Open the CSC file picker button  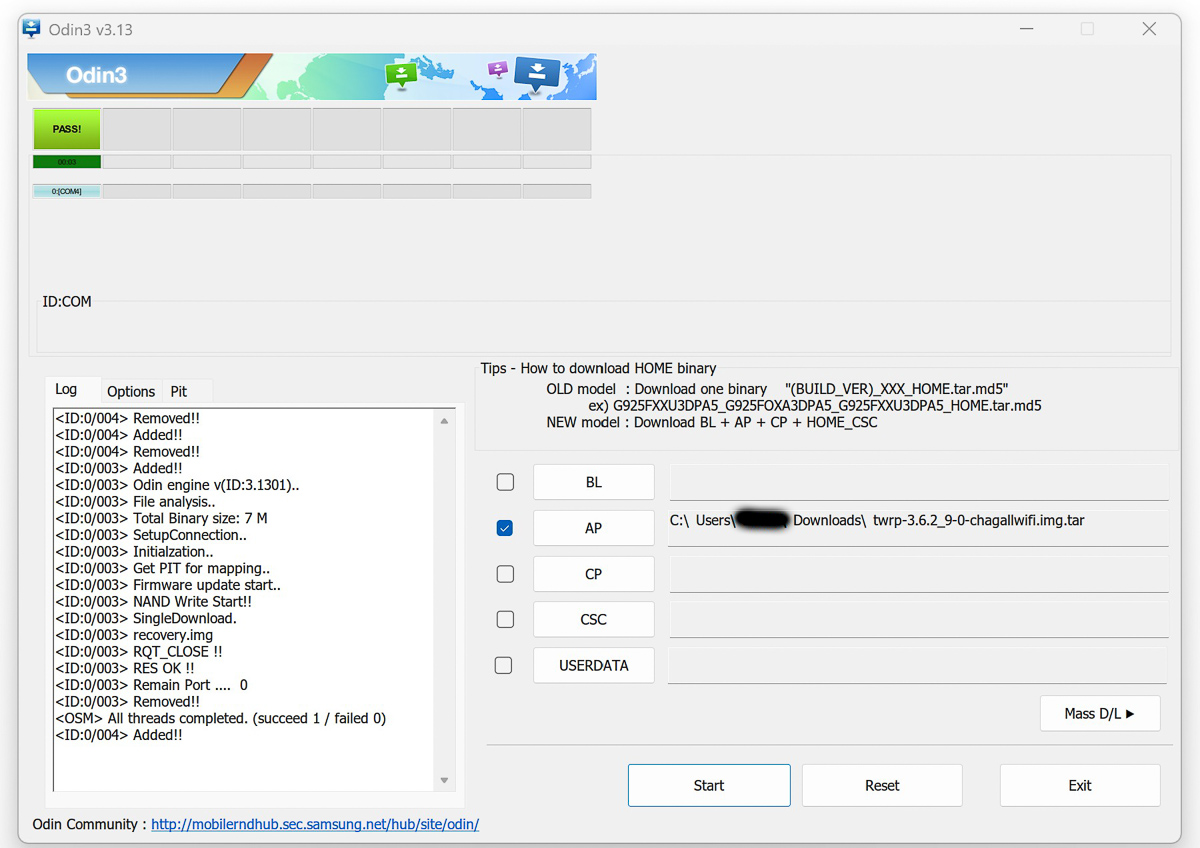tap(594, 620)
